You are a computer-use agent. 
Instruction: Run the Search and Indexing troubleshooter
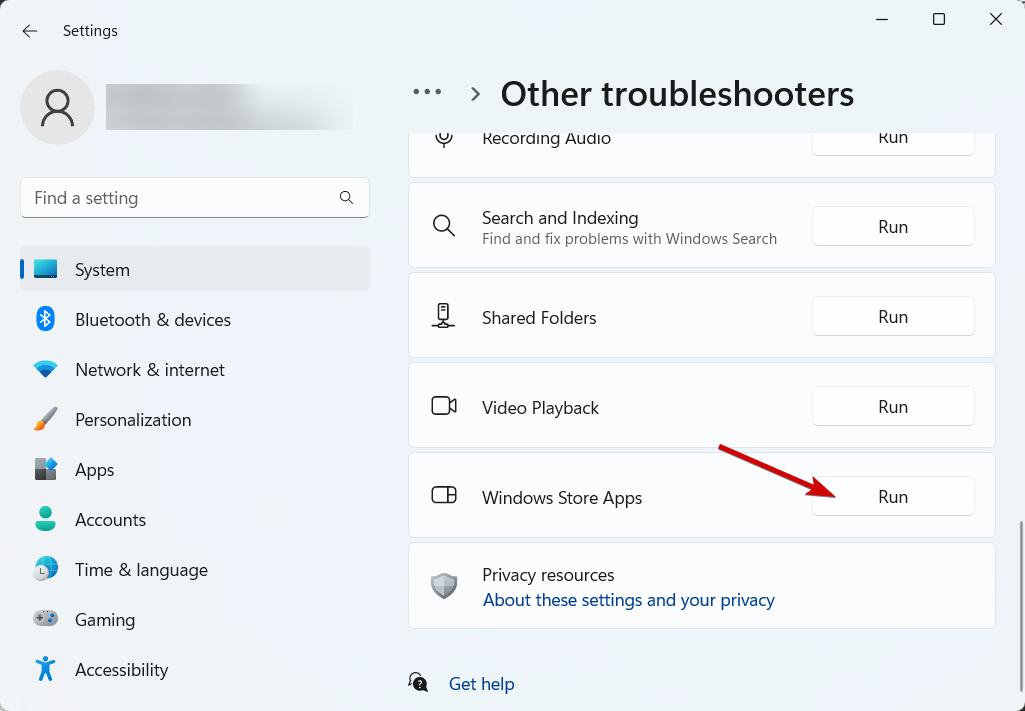click(893, 226)
